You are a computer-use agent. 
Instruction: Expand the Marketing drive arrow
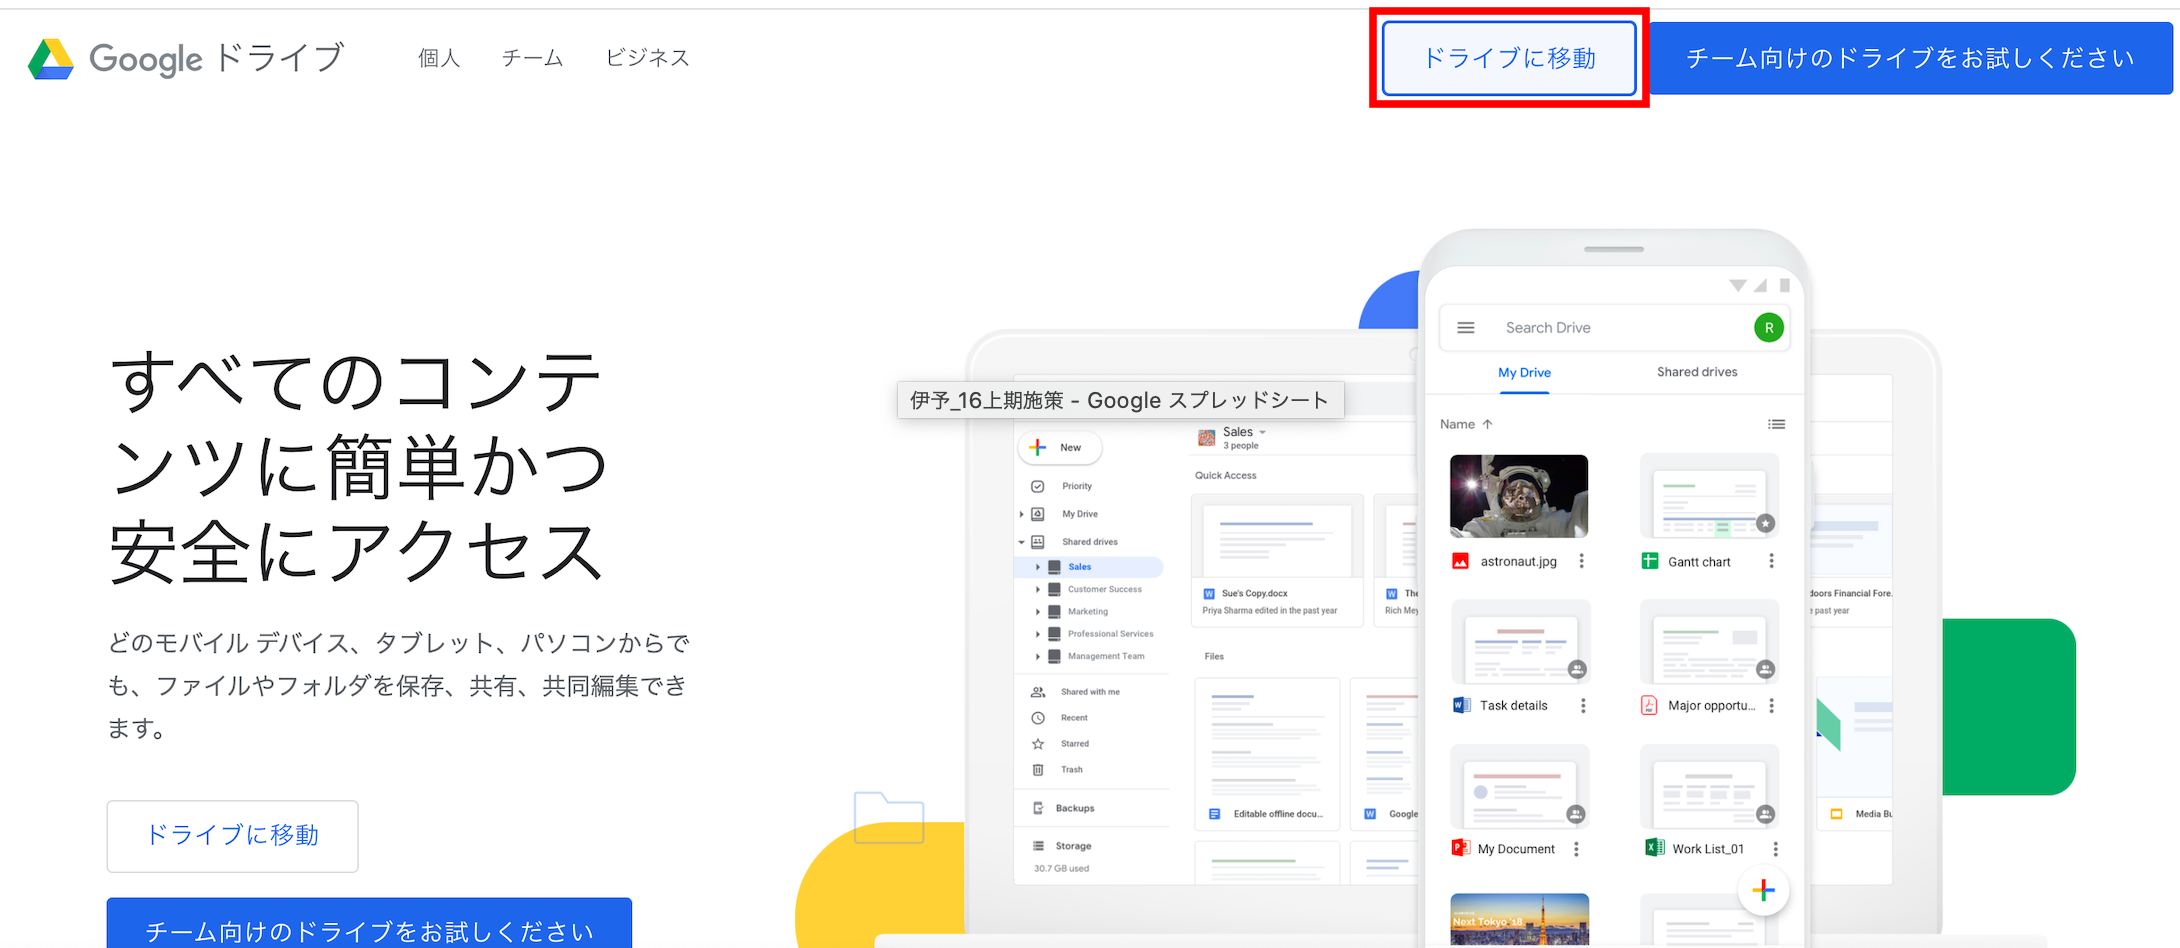pos(1037,612)
